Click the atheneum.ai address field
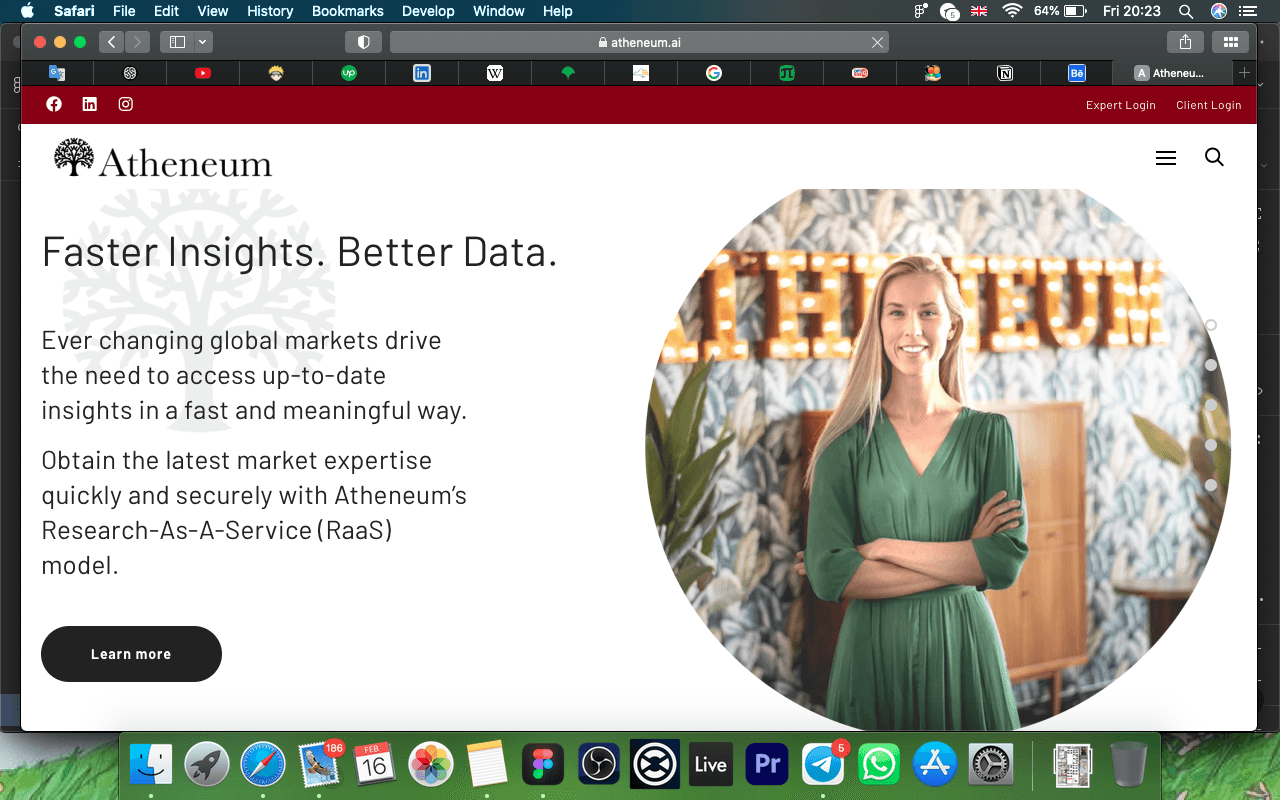This screenshot has width=1280, height=800. coord(639,42)
